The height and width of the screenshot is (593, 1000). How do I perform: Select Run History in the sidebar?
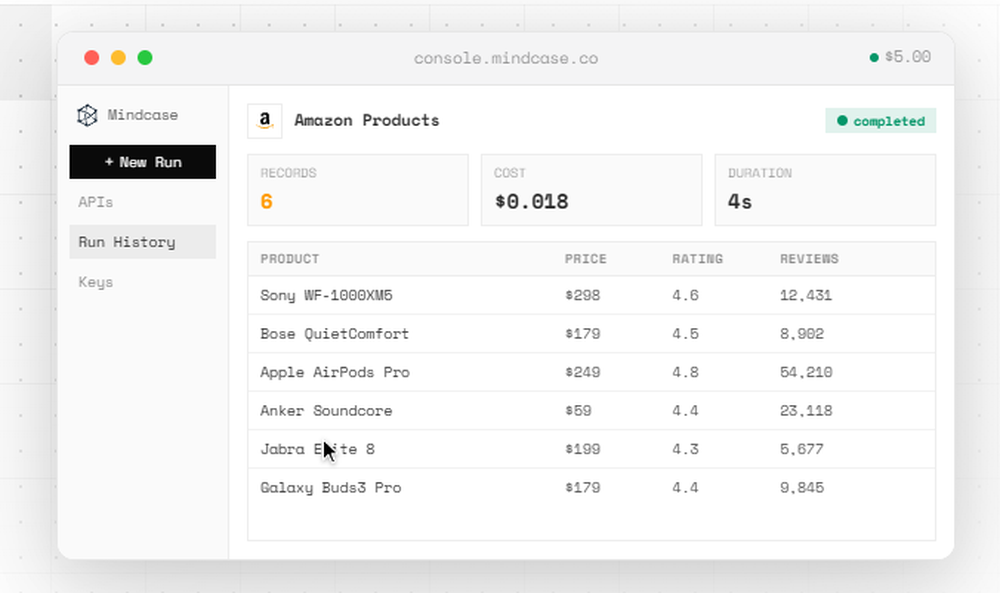pos(143,242)
